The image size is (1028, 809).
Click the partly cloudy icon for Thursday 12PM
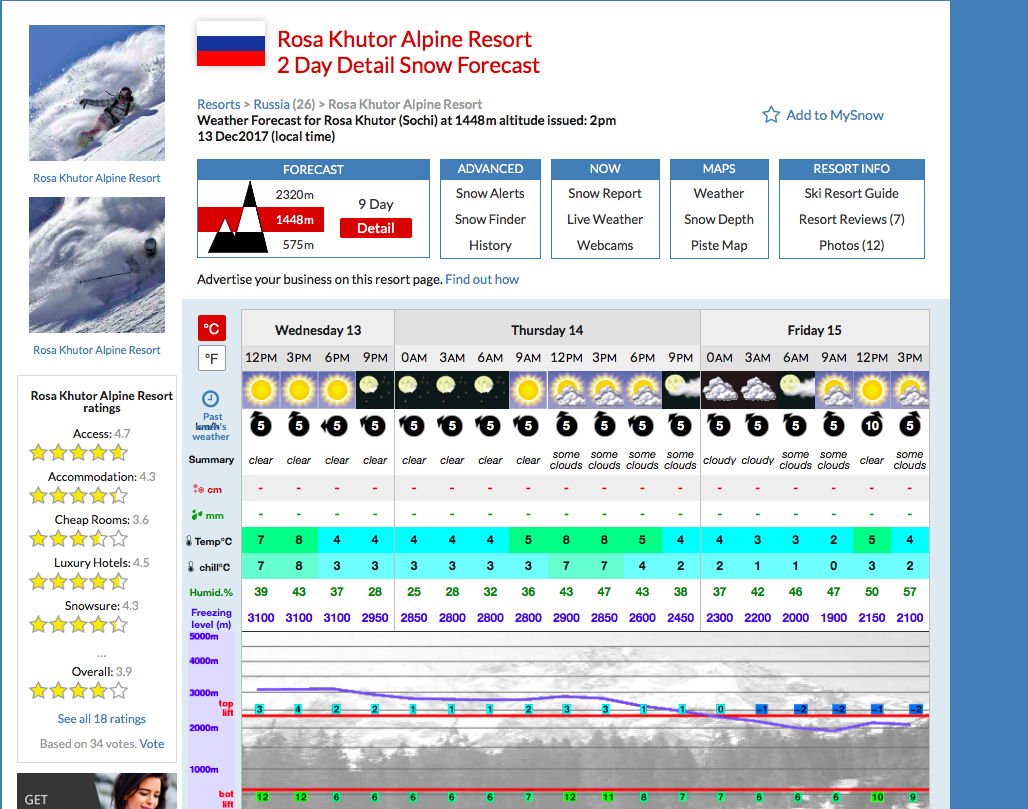tap(566, 389)
